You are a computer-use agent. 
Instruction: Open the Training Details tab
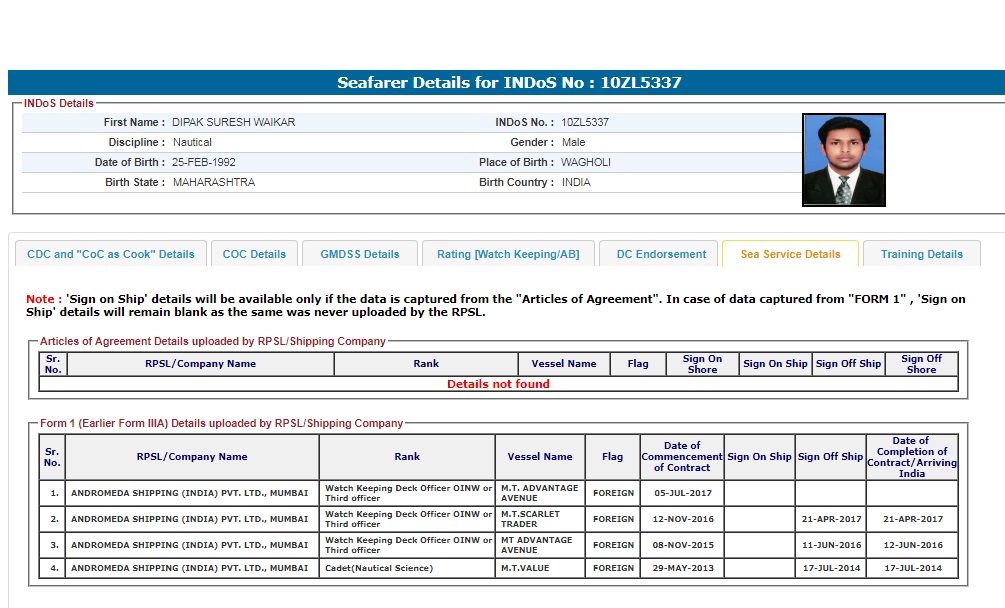[921, 254]
